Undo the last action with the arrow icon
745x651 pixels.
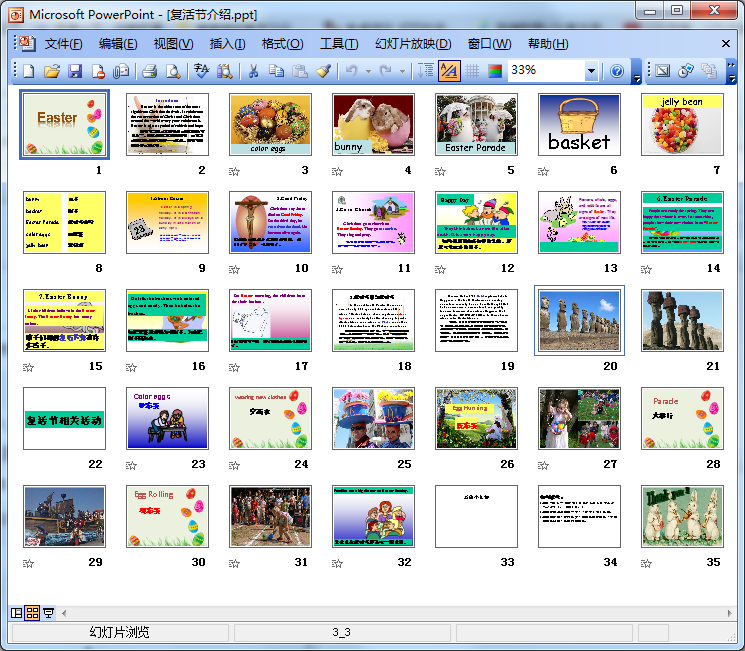(x=352, y=71)
